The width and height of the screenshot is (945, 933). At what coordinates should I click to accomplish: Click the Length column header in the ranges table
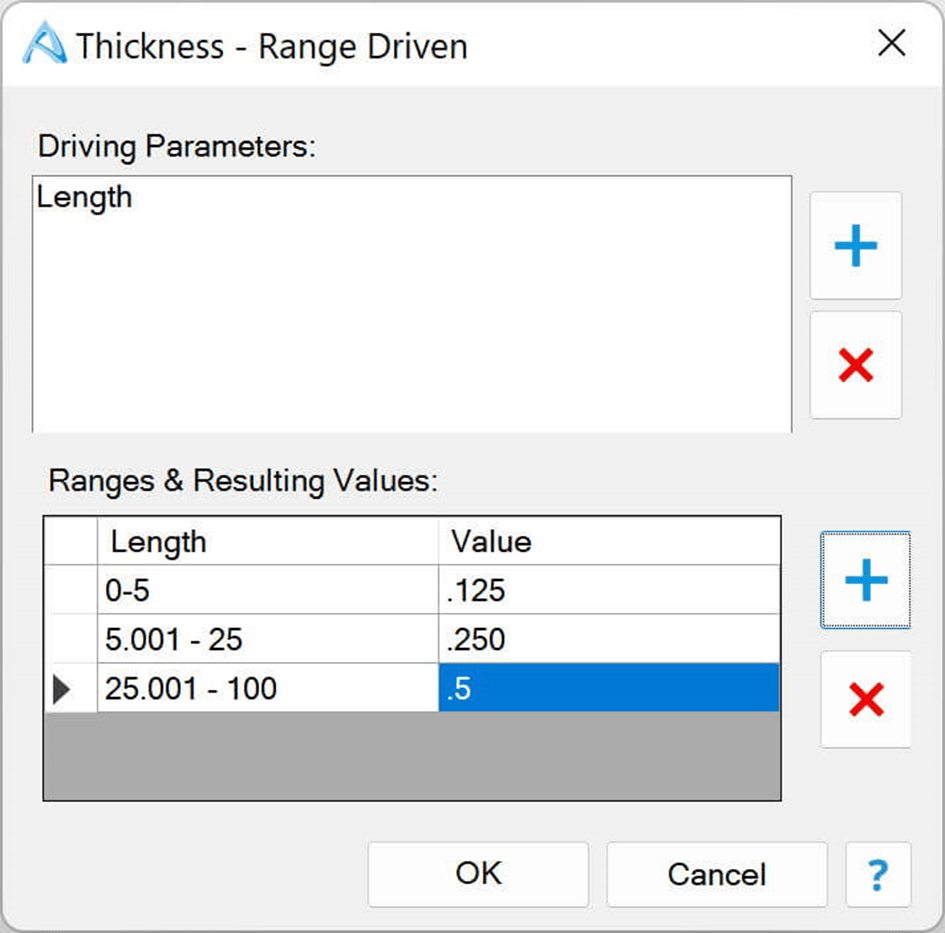click(x=267, y=542)
